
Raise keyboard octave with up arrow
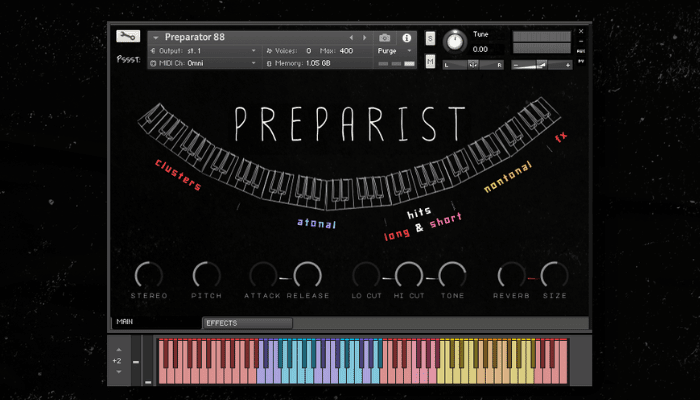pyautogui.click(x=117, y=350)
